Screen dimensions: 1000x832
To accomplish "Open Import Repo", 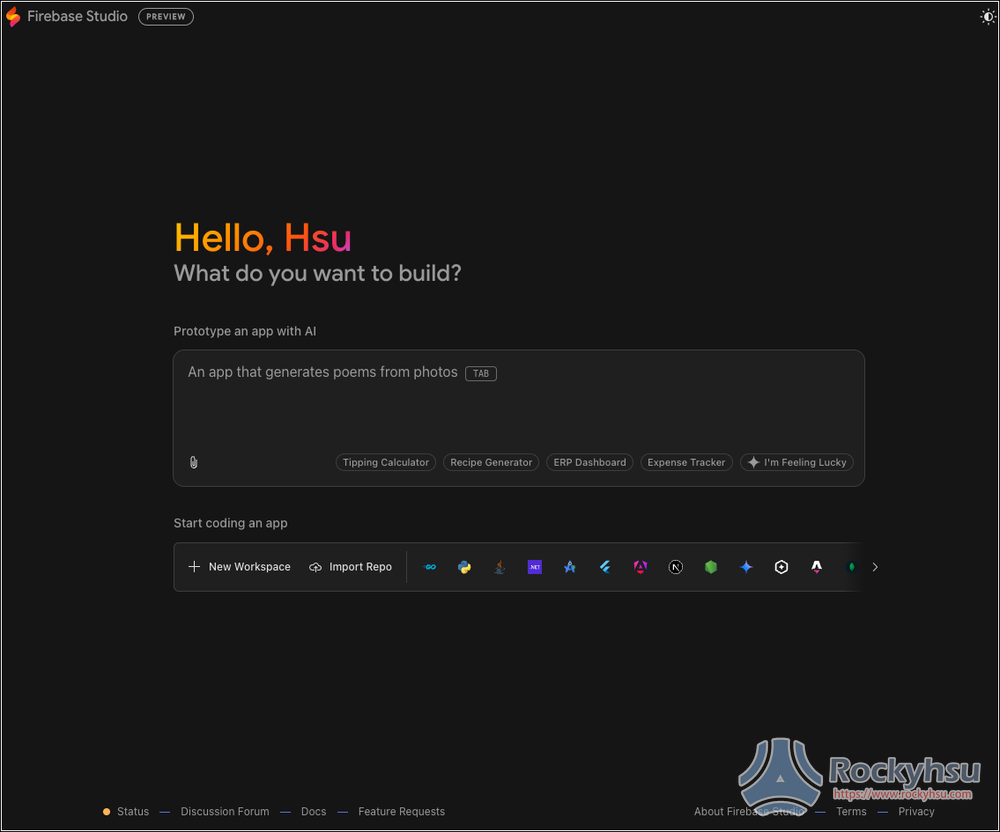I will coord(351,567).
